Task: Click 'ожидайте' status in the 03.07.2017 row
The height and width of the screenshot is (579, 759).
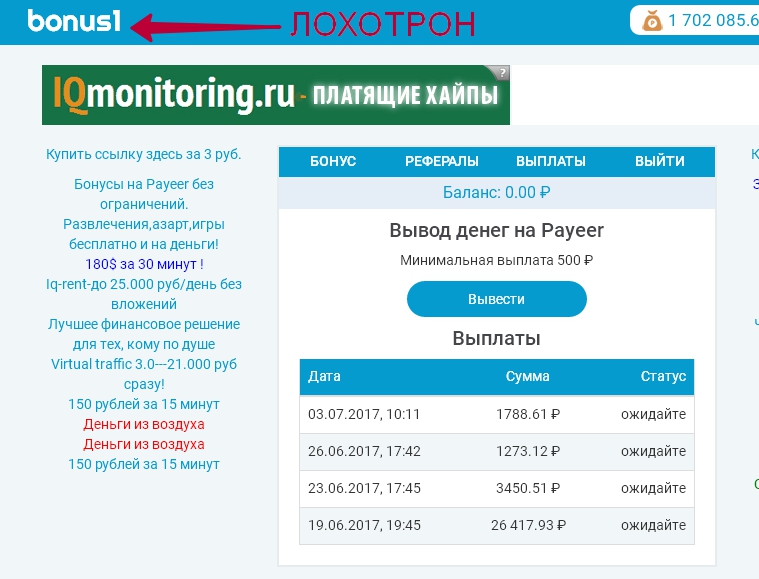Action: (x=653, y=414)
